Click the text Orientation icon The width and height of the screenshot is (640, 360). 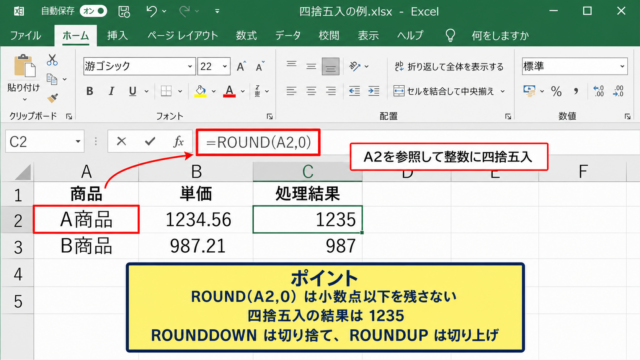(354, 66)
